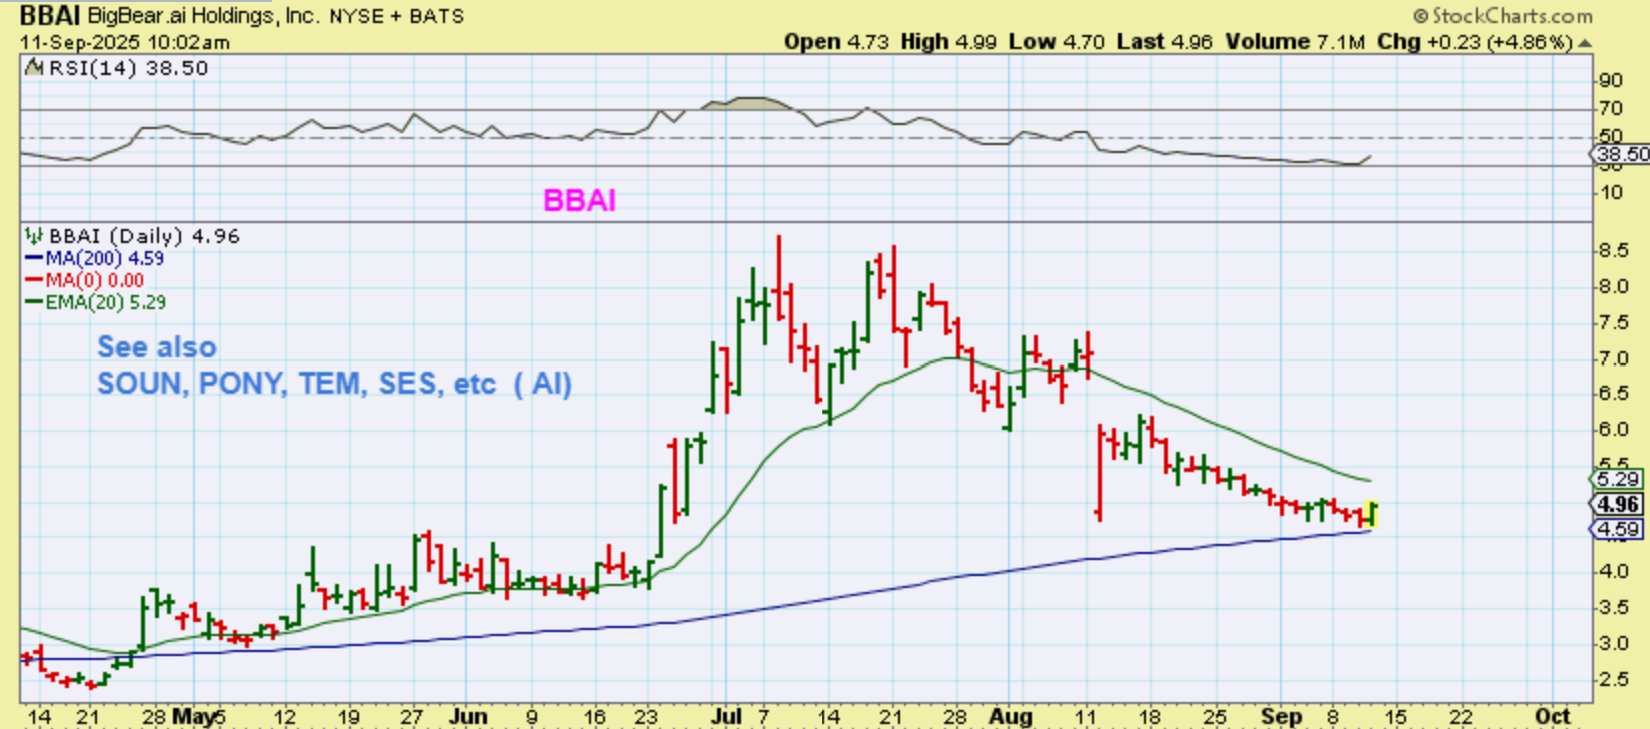The height and width of the screenshot is (729, 1650).
Task: Click the BBAI (Daily) 4.96 legend label
Action: click(144, 236)
